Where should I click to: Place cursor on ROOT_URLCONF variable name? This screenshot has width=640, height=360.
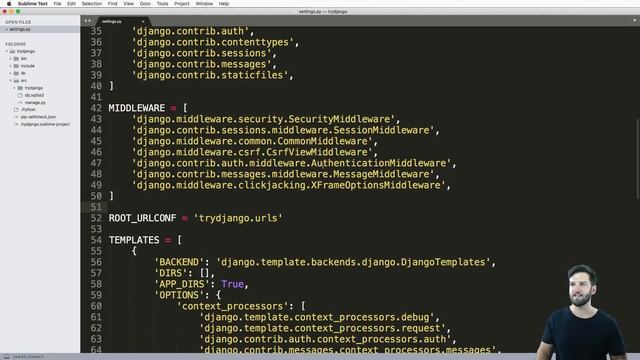142,218
